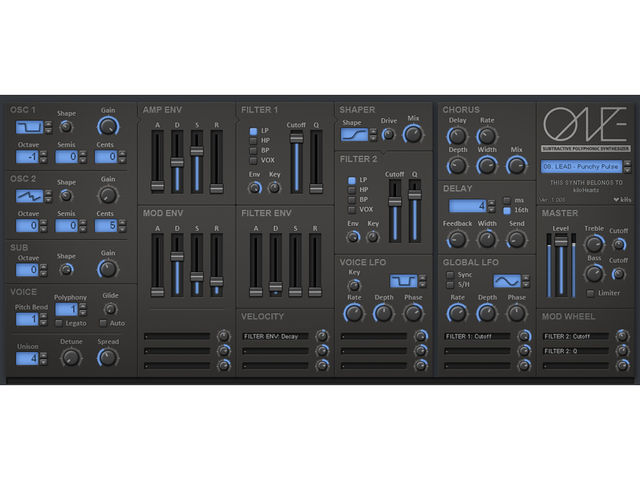Click the Master Treble knob

pos(594,244)
